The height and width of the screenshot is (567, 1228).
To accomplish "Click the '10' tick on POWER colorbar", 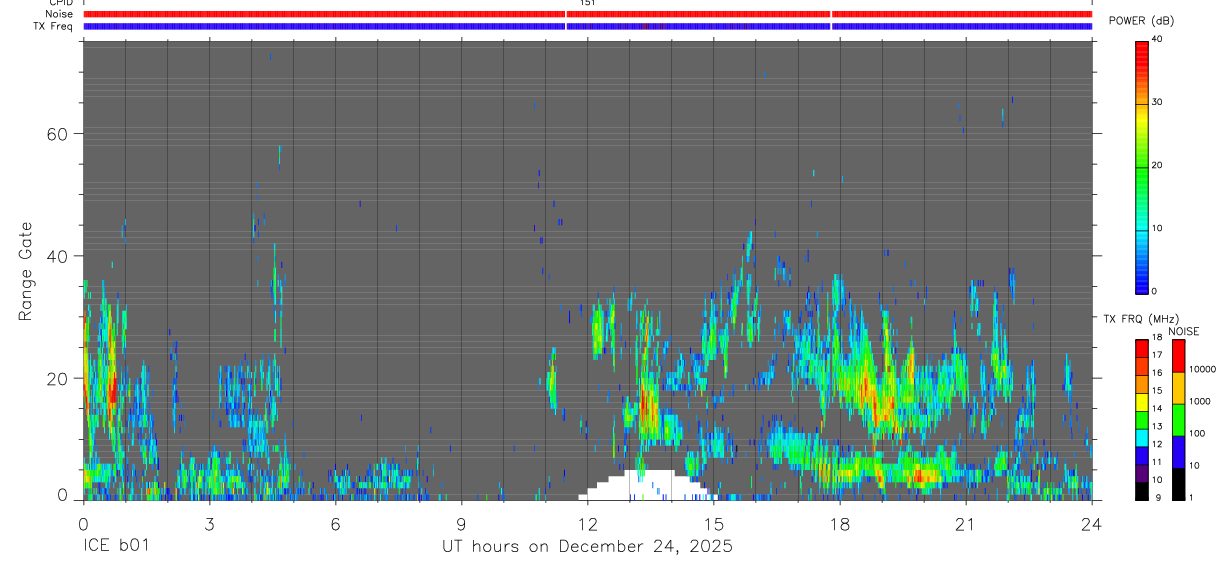I will (x=1157, y=228).
